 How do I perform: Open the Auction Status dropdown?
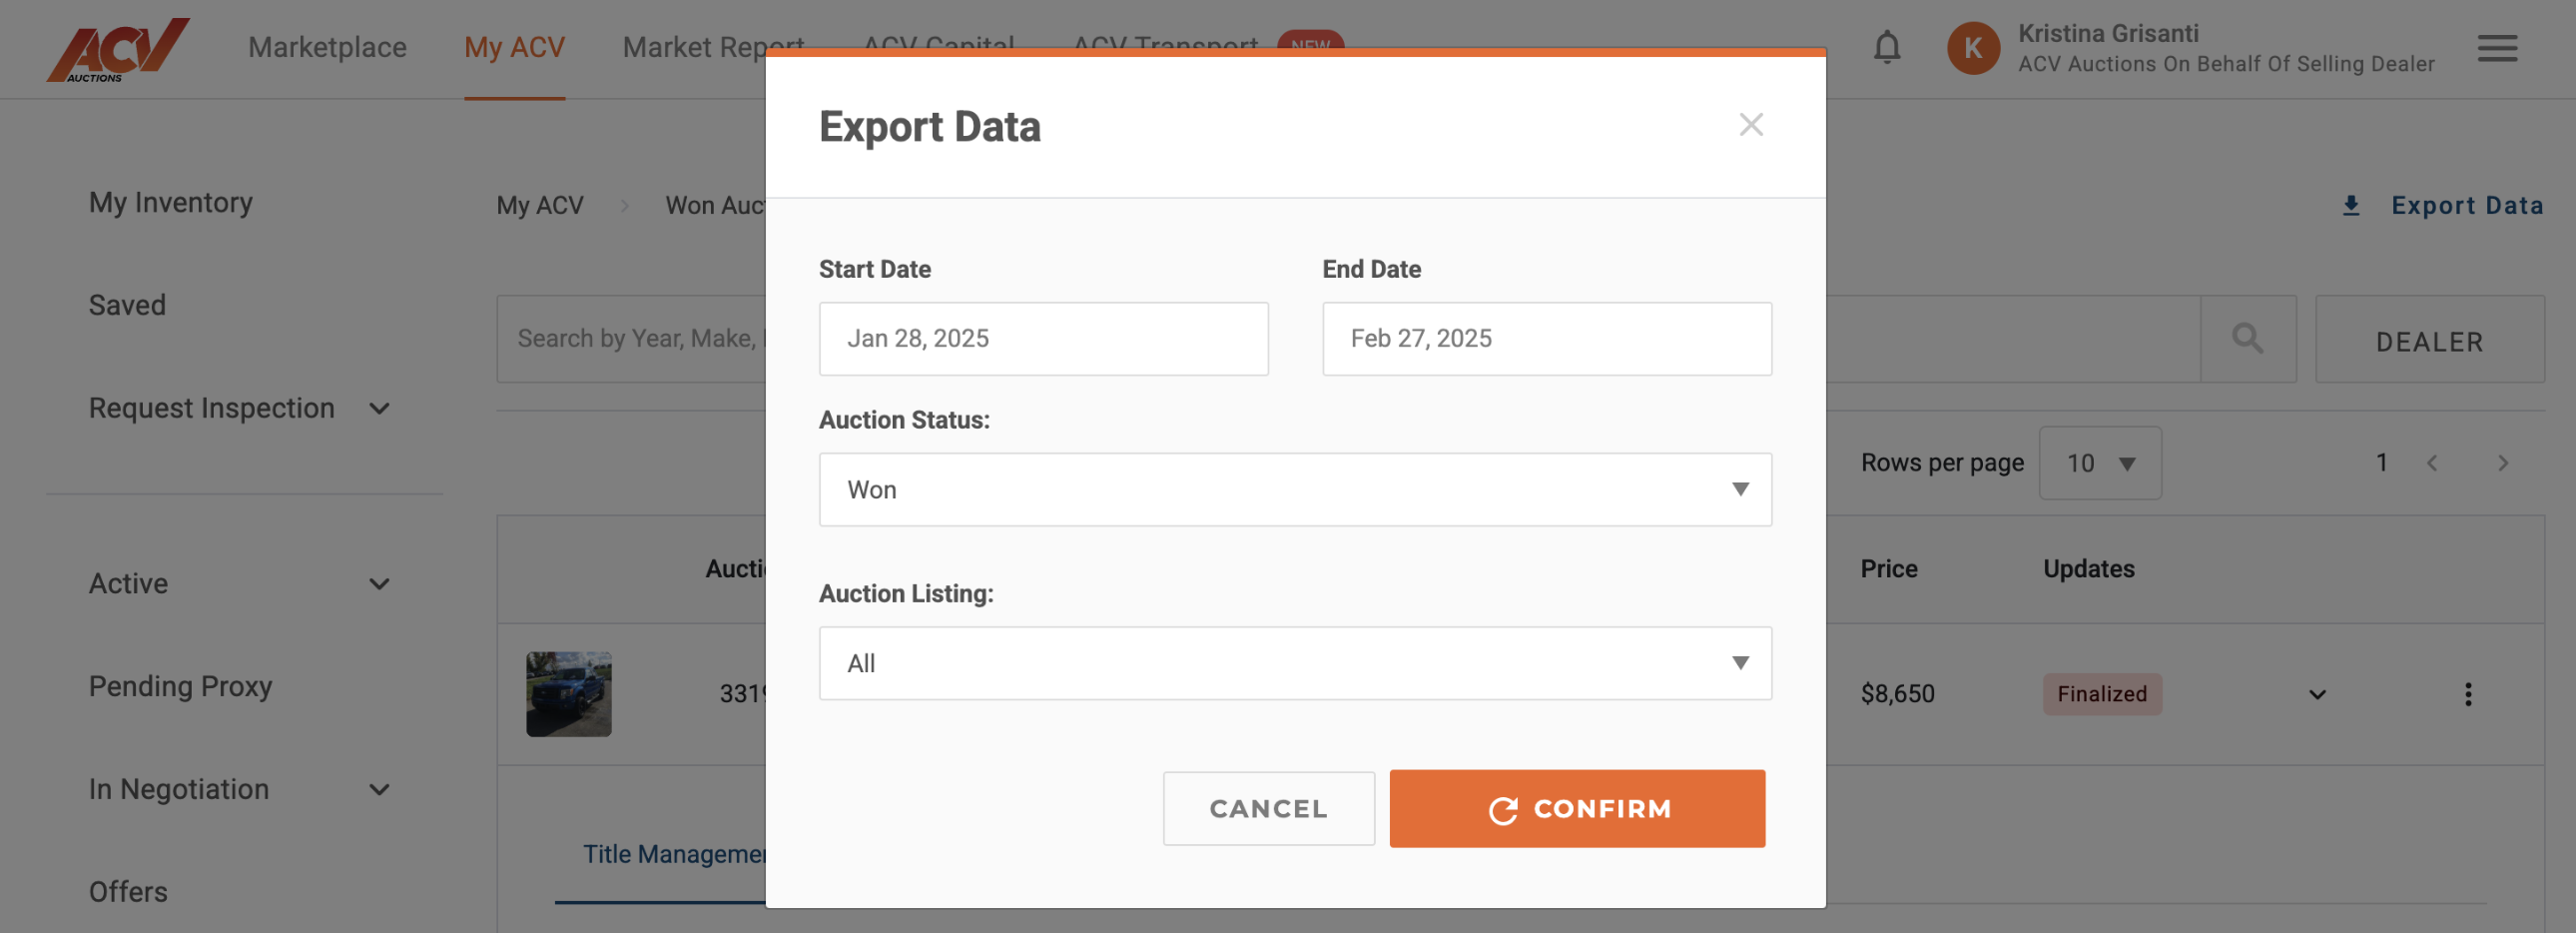pyautogui.click(x=1295, y=489)
